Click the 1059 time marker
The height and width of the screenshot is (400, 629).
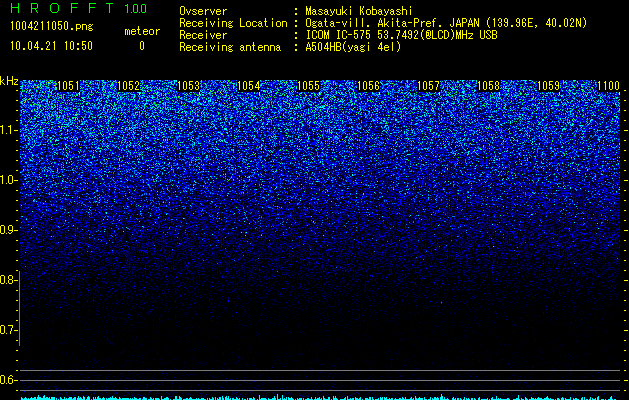pyautogui.click(x=548, y=86)
